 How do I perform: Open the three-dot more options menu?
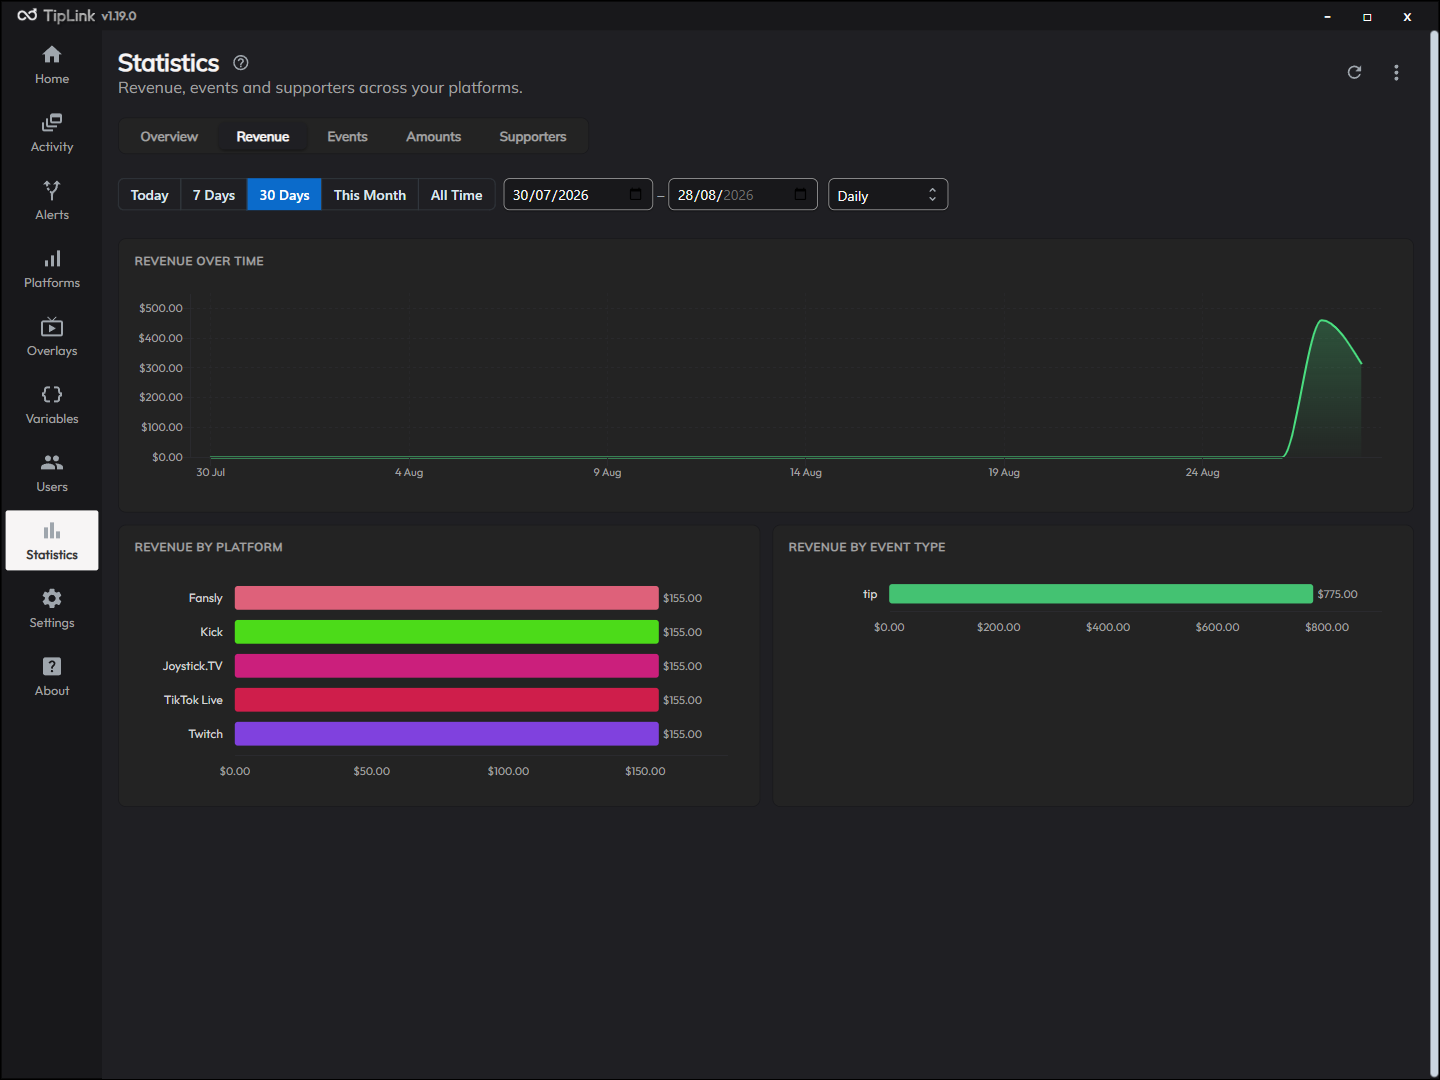click(1396, 72)
